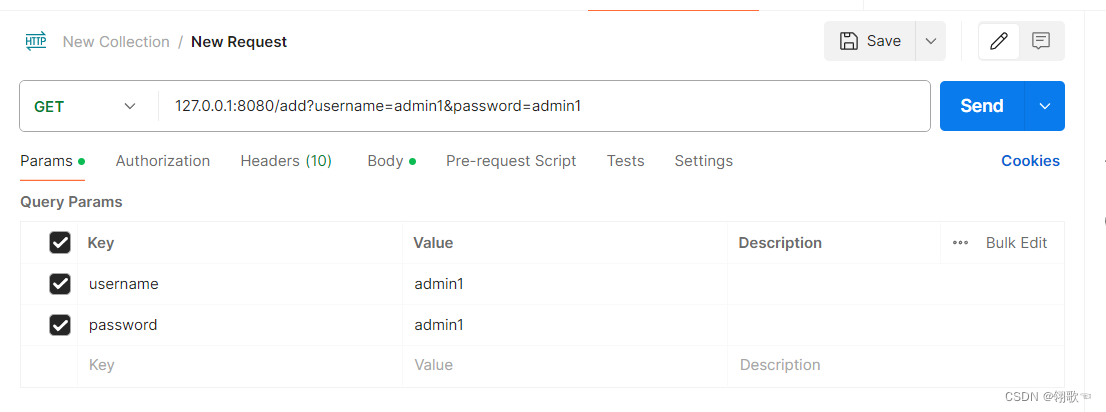The height and width of the screenshot is (412, 1106).
Task: Expand the Save options arrow
Action: point(931,41)
